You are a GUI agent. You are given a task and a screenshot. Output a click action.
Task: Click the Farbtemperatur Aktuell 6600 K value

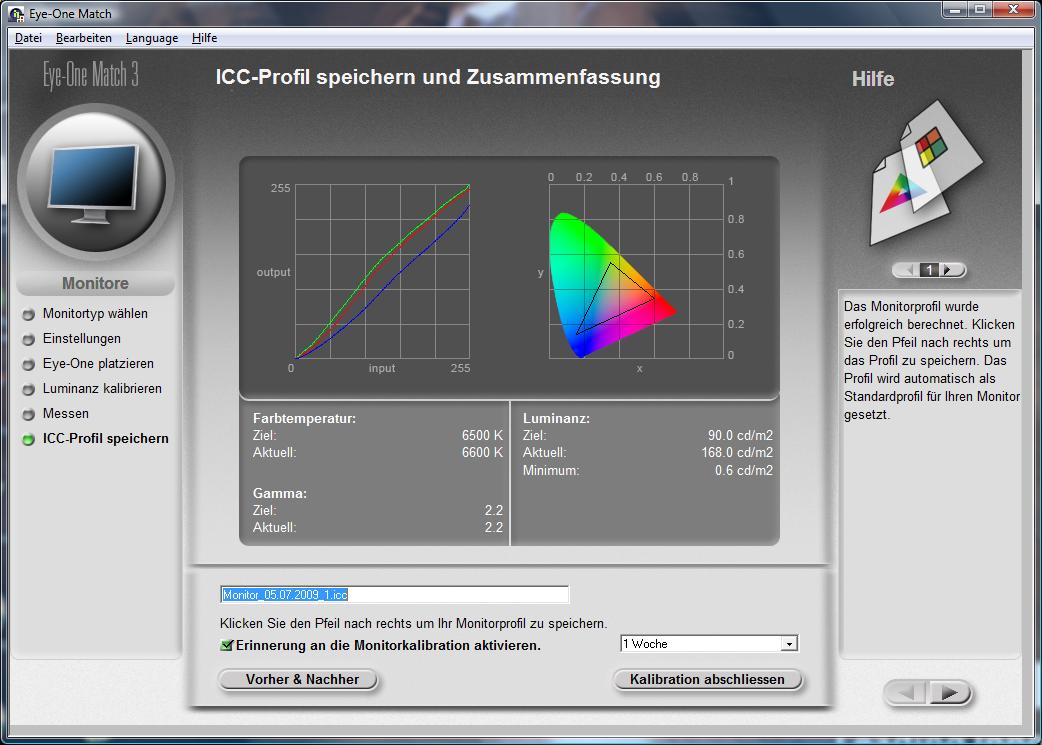click(x=482, y=453)
